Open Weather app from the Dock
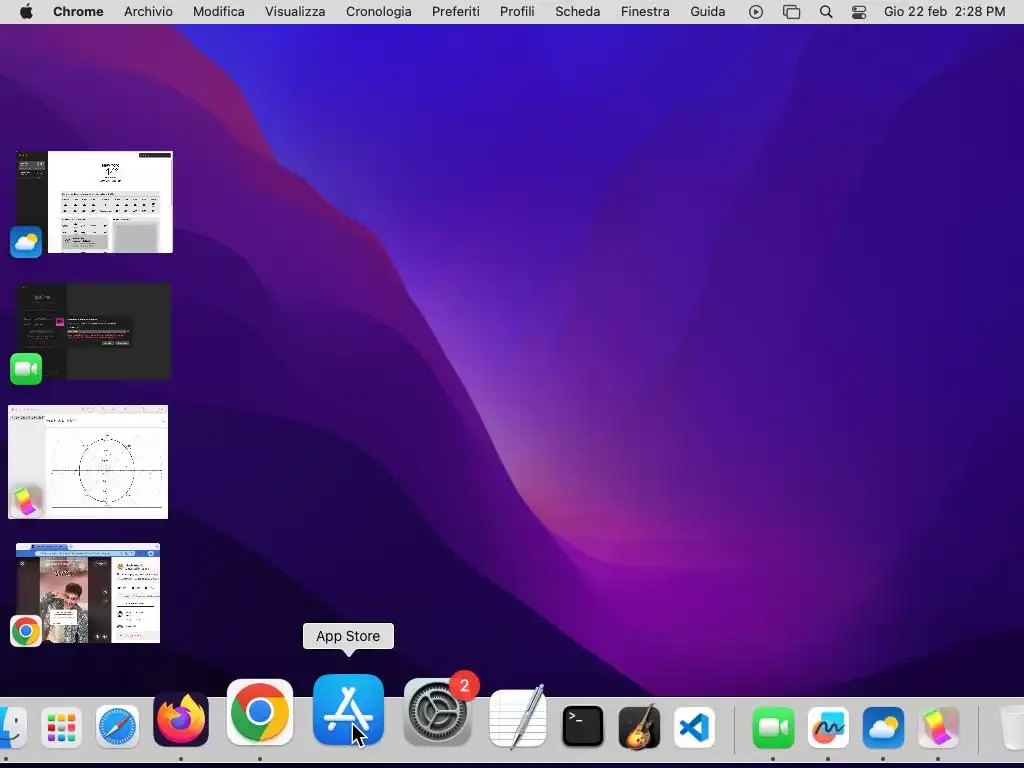Screen dimensions: 1024x768 (884, 727)
